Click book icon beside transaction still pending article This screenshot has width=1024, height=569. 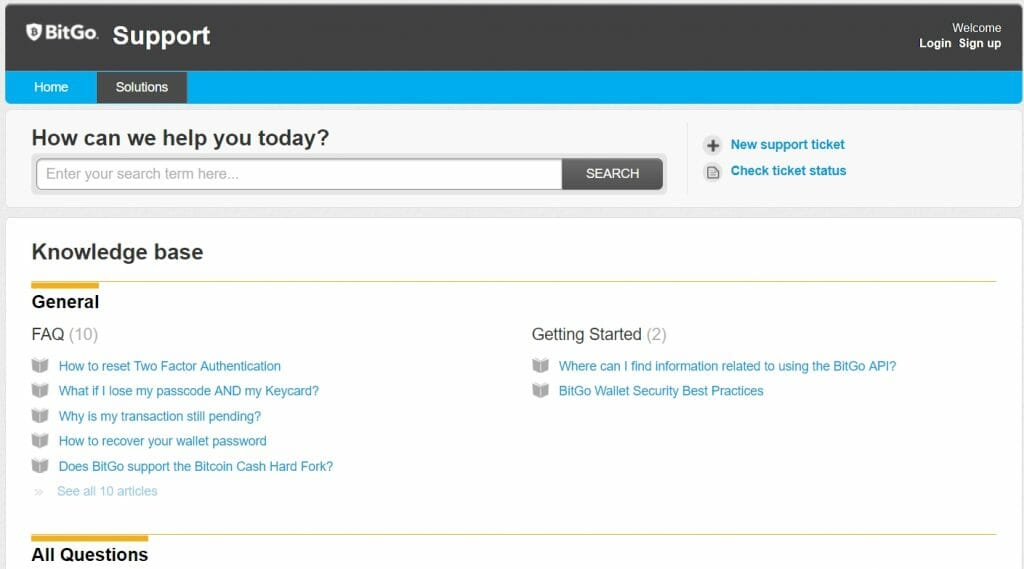point(40,415)
